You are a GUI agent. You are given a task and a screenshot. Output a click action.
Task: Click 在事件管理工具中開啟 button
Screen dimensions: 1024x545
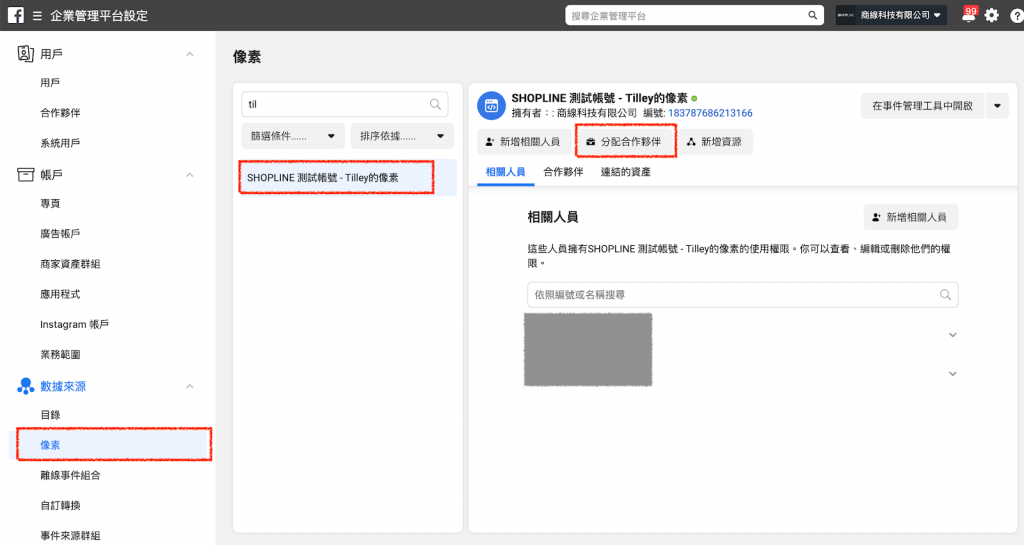[x=923, y=106]
